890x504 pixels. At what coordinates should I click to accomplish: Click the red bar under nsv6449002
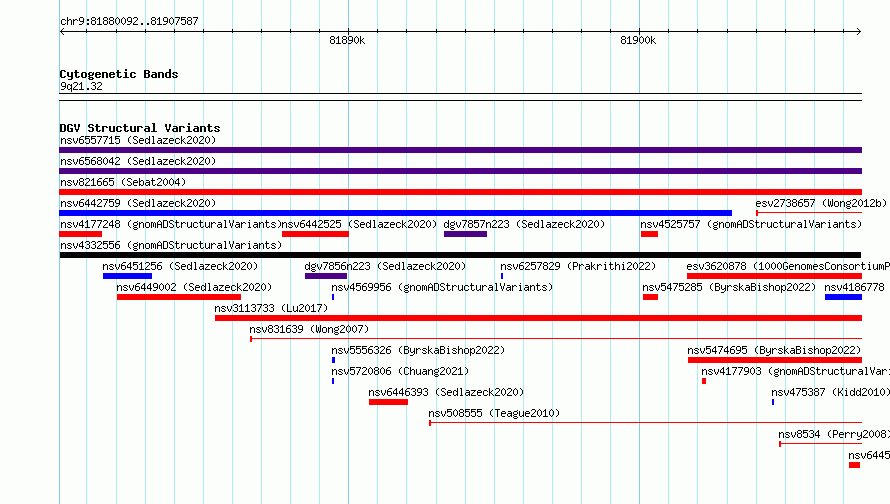[179, 297]
